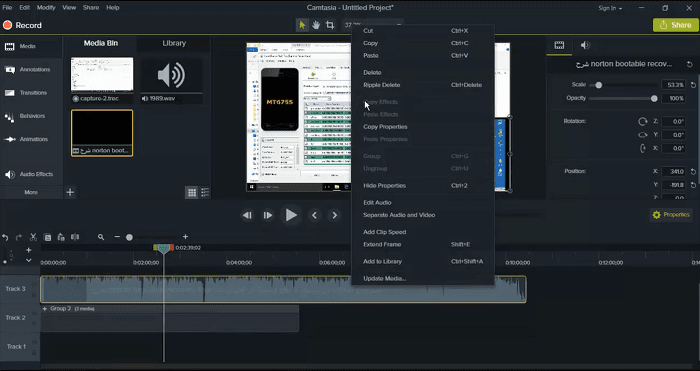Zoom in timeline with plus button

pos(185,237)
